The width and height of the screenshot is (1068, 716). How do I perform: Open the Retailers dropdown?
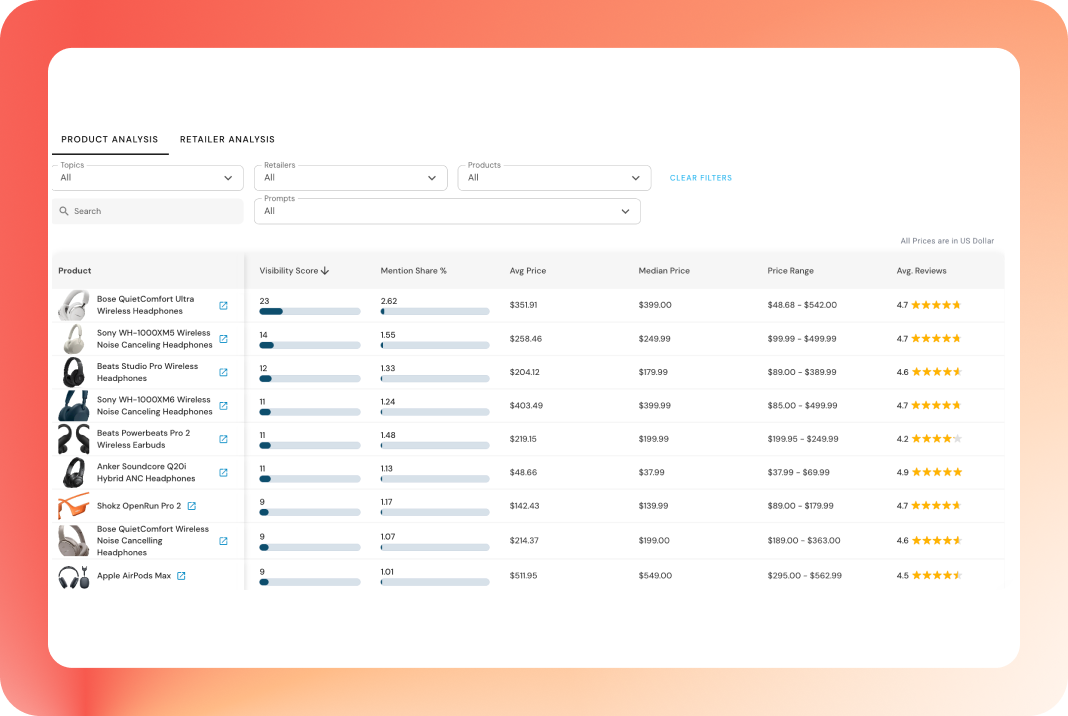pyautogui.click(x=351, y=178)
